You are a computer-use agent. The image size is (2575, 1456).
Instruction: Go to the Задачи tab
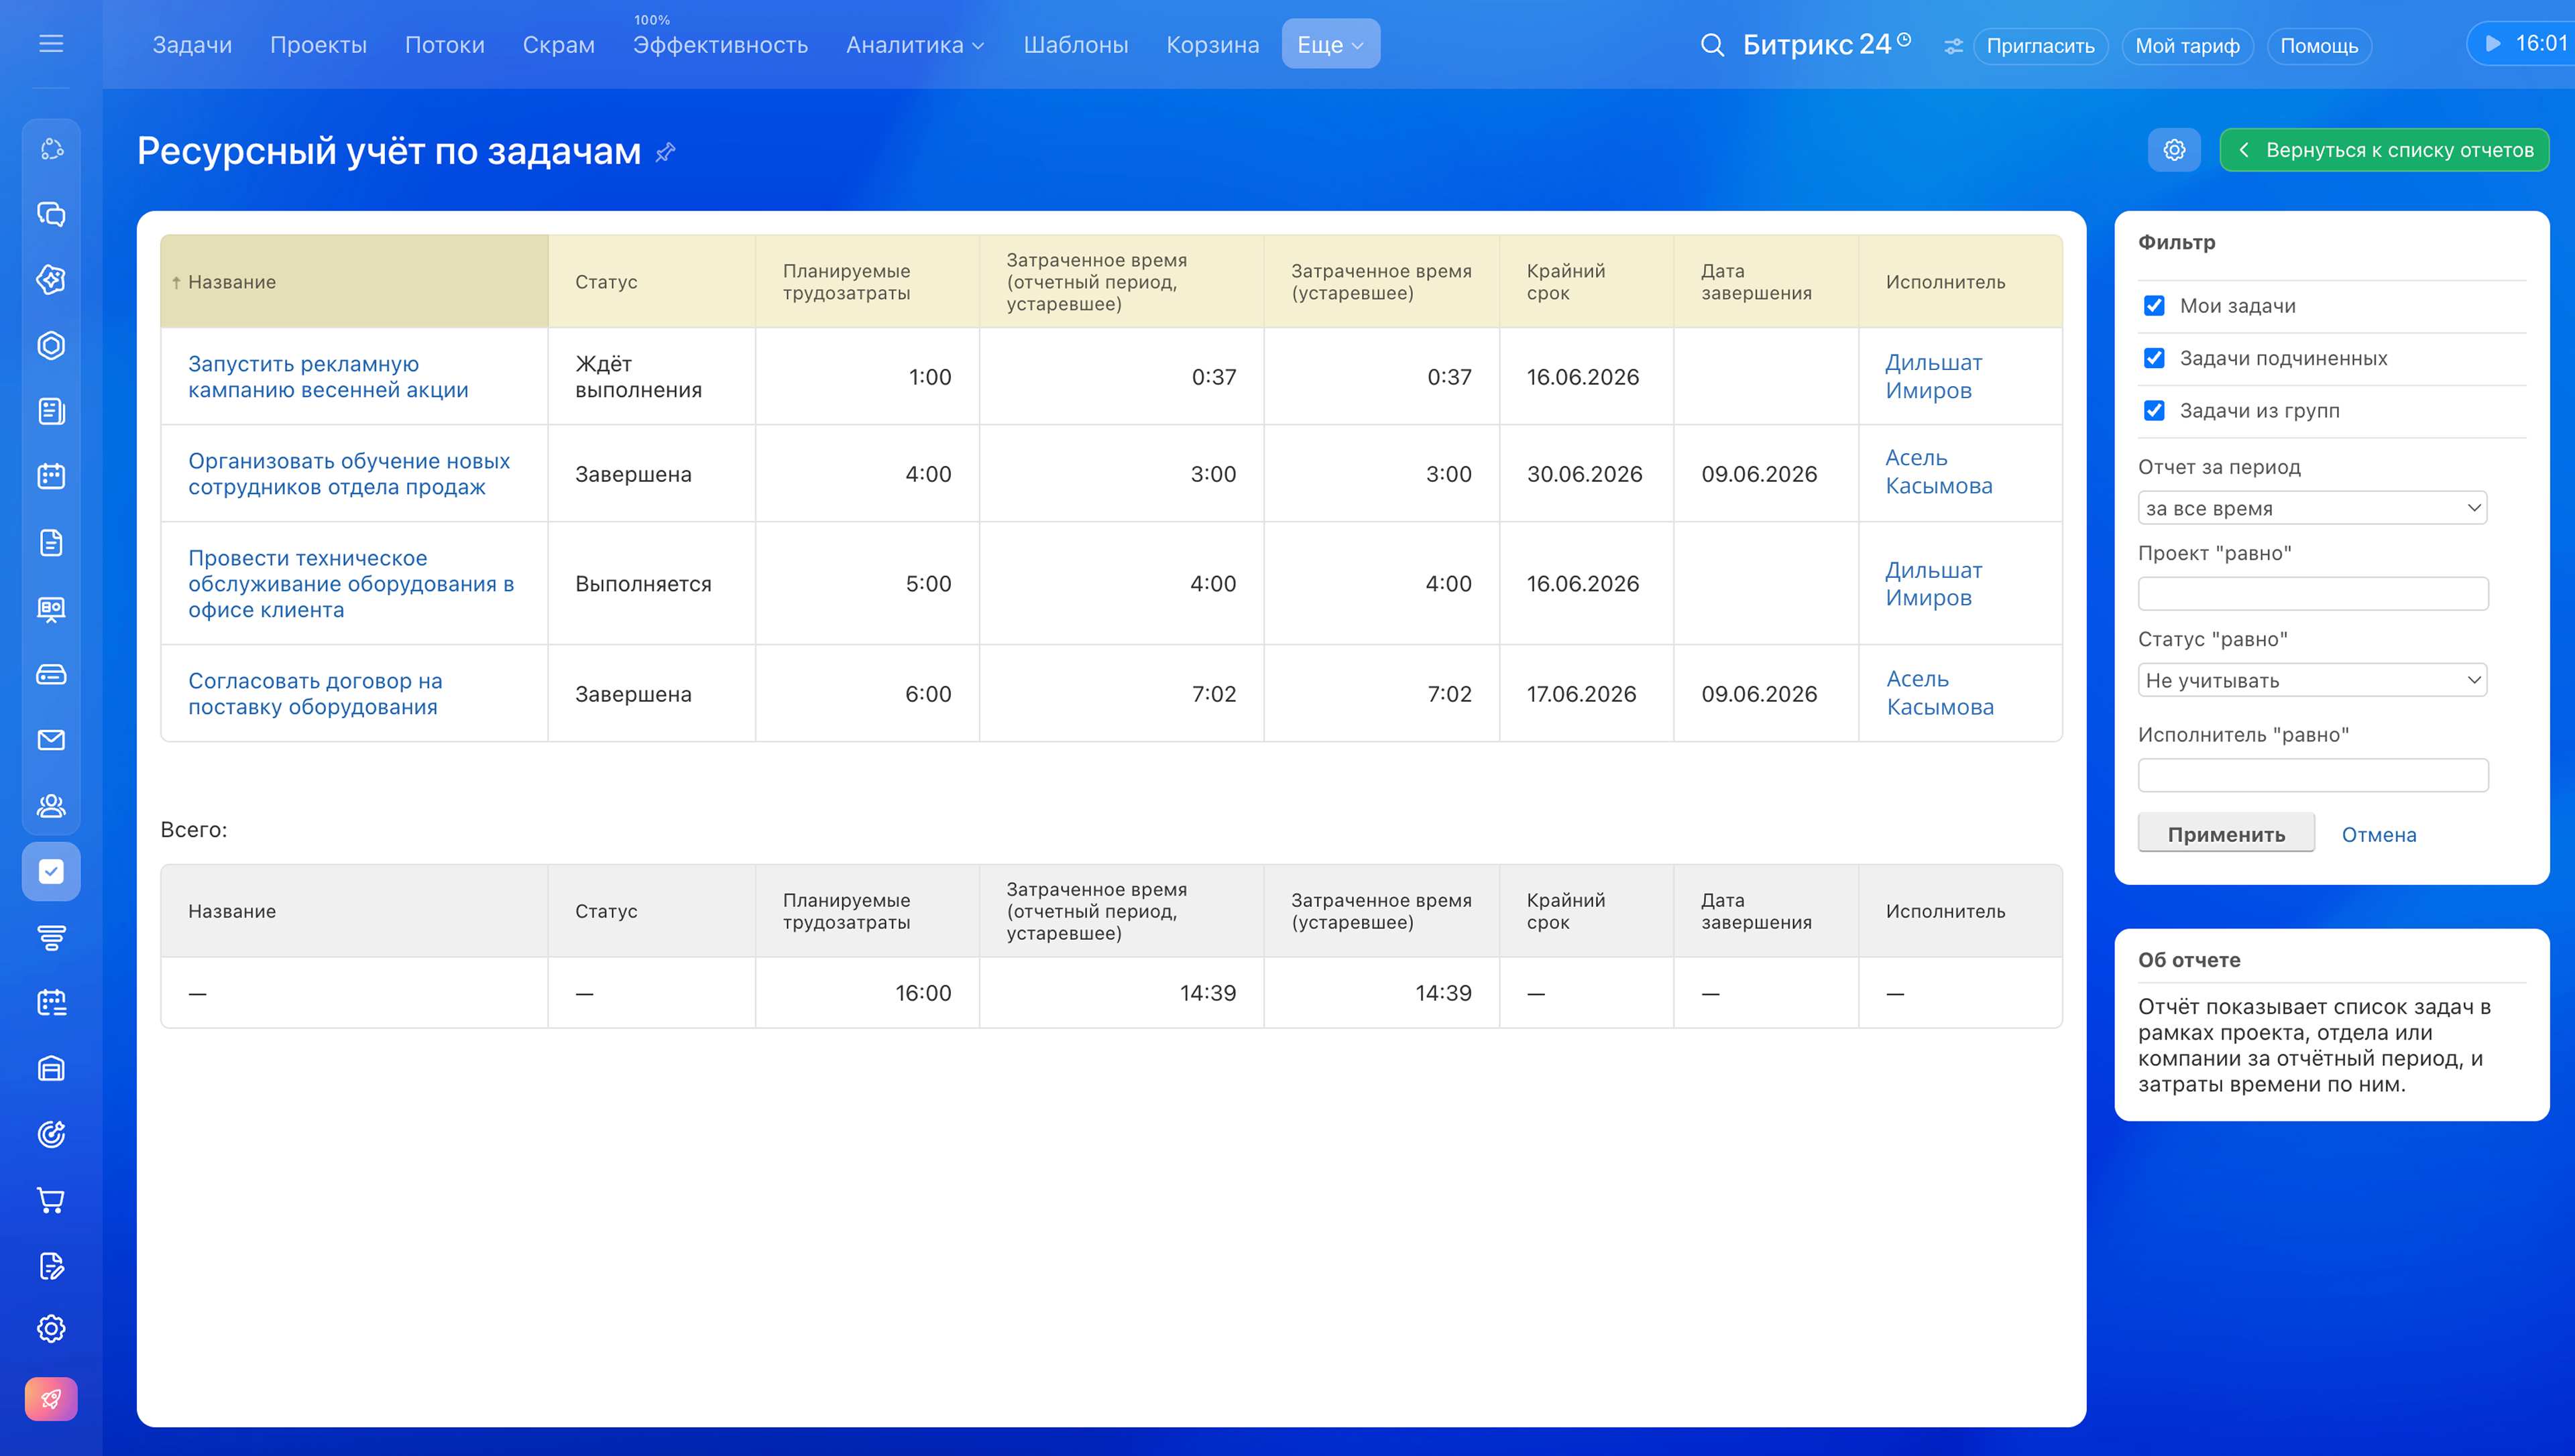(x=192, y=45)
